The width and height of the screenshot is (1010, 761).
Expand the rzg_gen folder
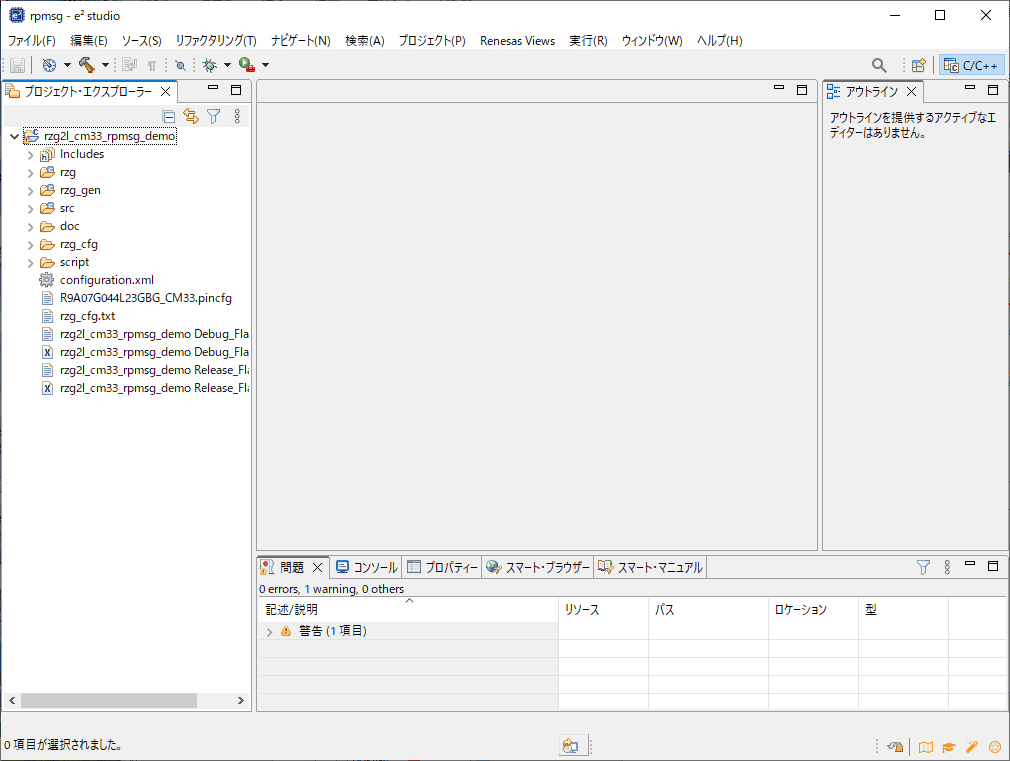[30, 191]
